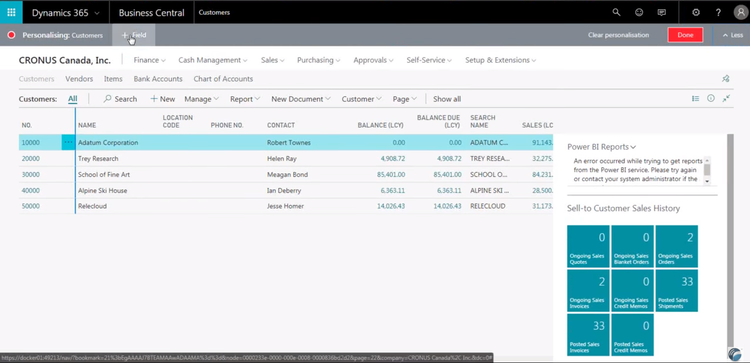Click the red personalising record indicator
Image resolution: width=750 pixels, height=363 pixels.
pyautogui.click(x=11, y=35)
